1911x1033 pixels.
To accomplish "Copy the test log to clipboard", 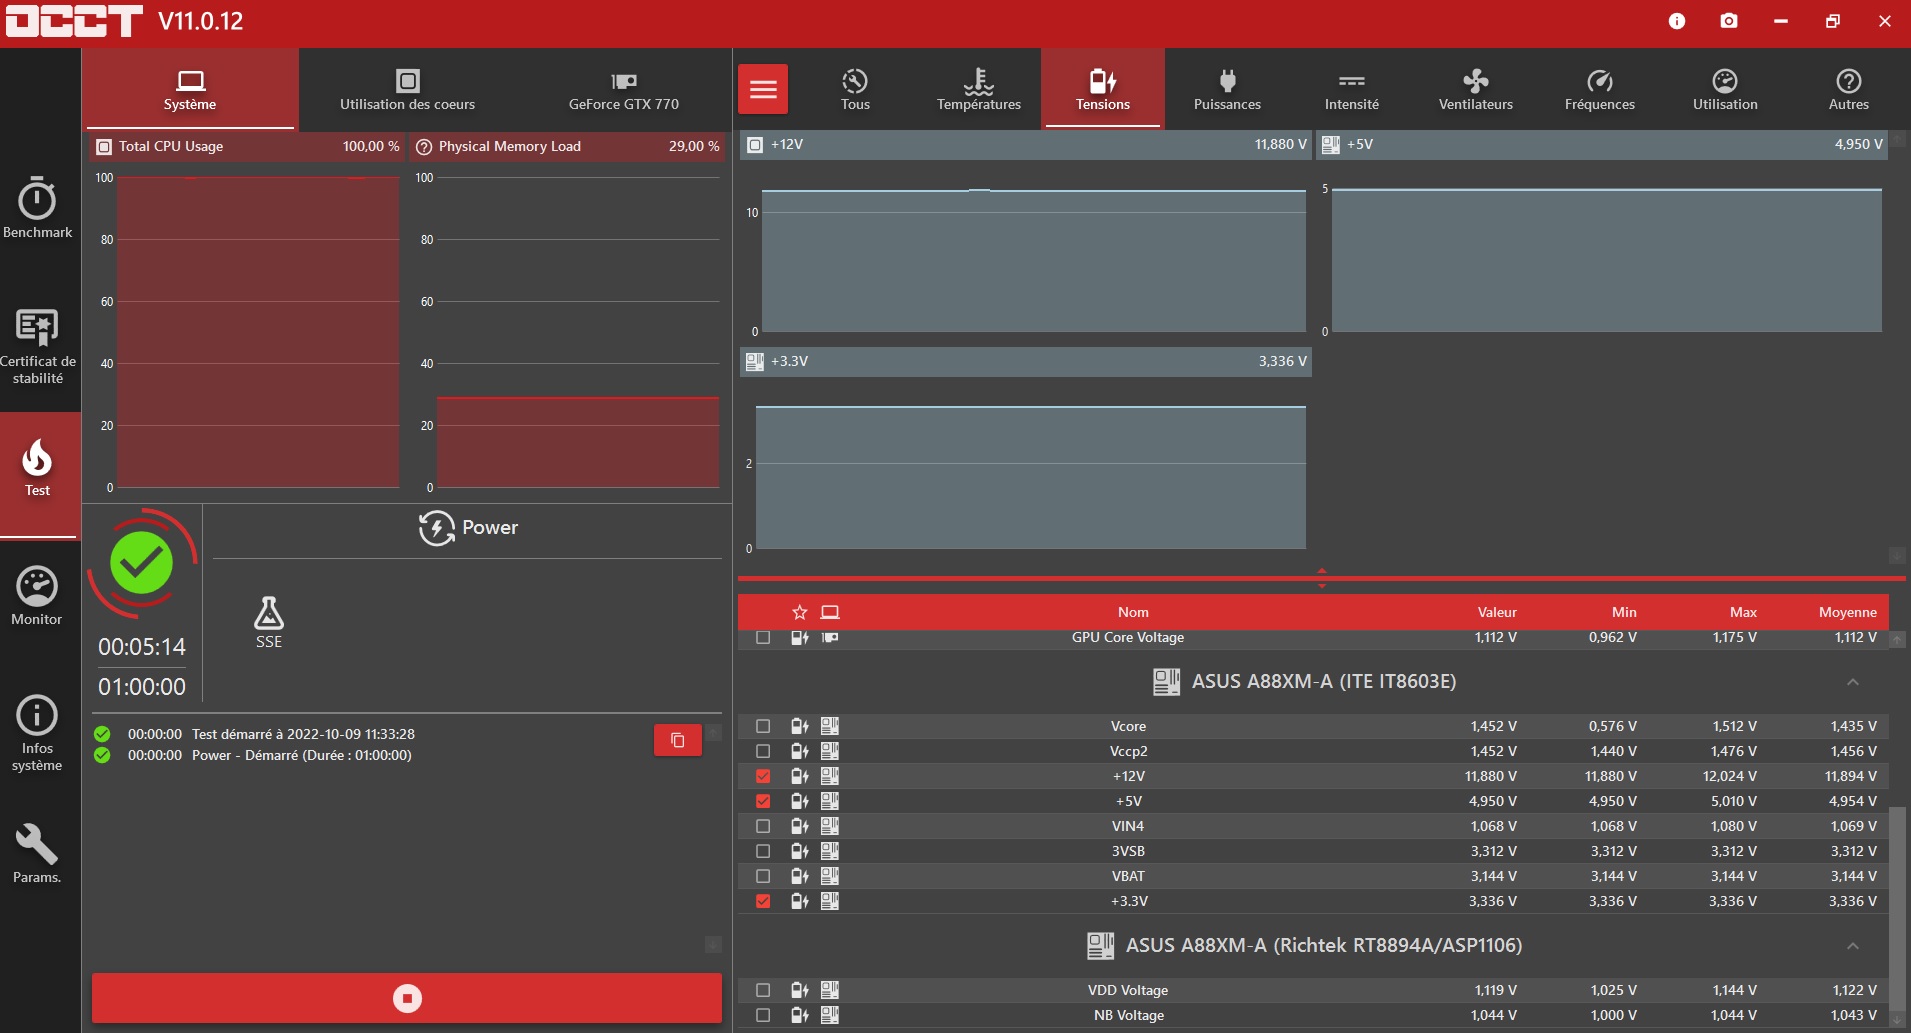I will tap(677, 740).
